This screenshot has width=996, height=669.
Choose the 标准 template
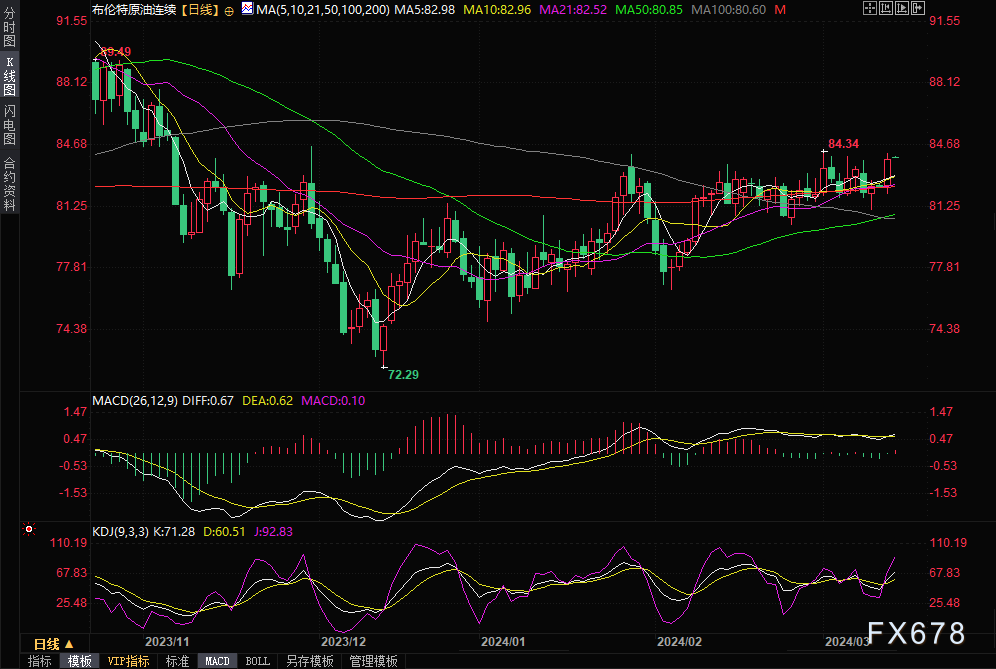pos(177,661)
